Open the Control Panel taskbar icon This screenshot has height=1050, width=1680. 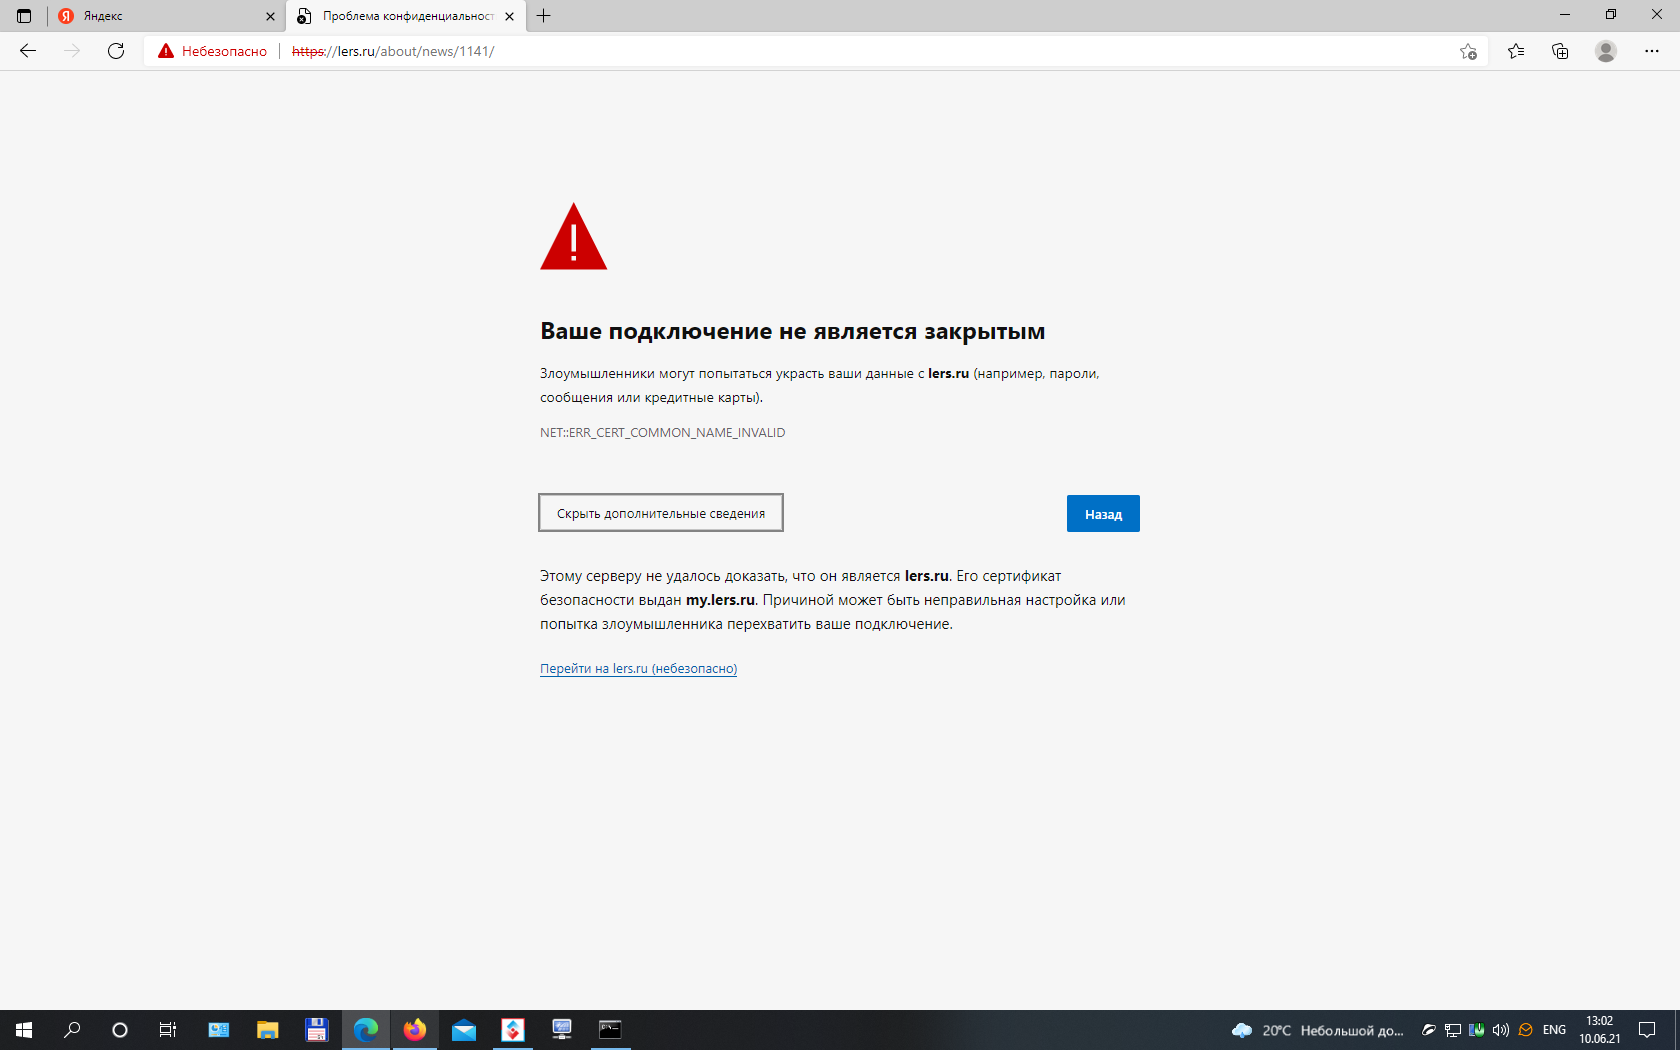pos(219,1030)
